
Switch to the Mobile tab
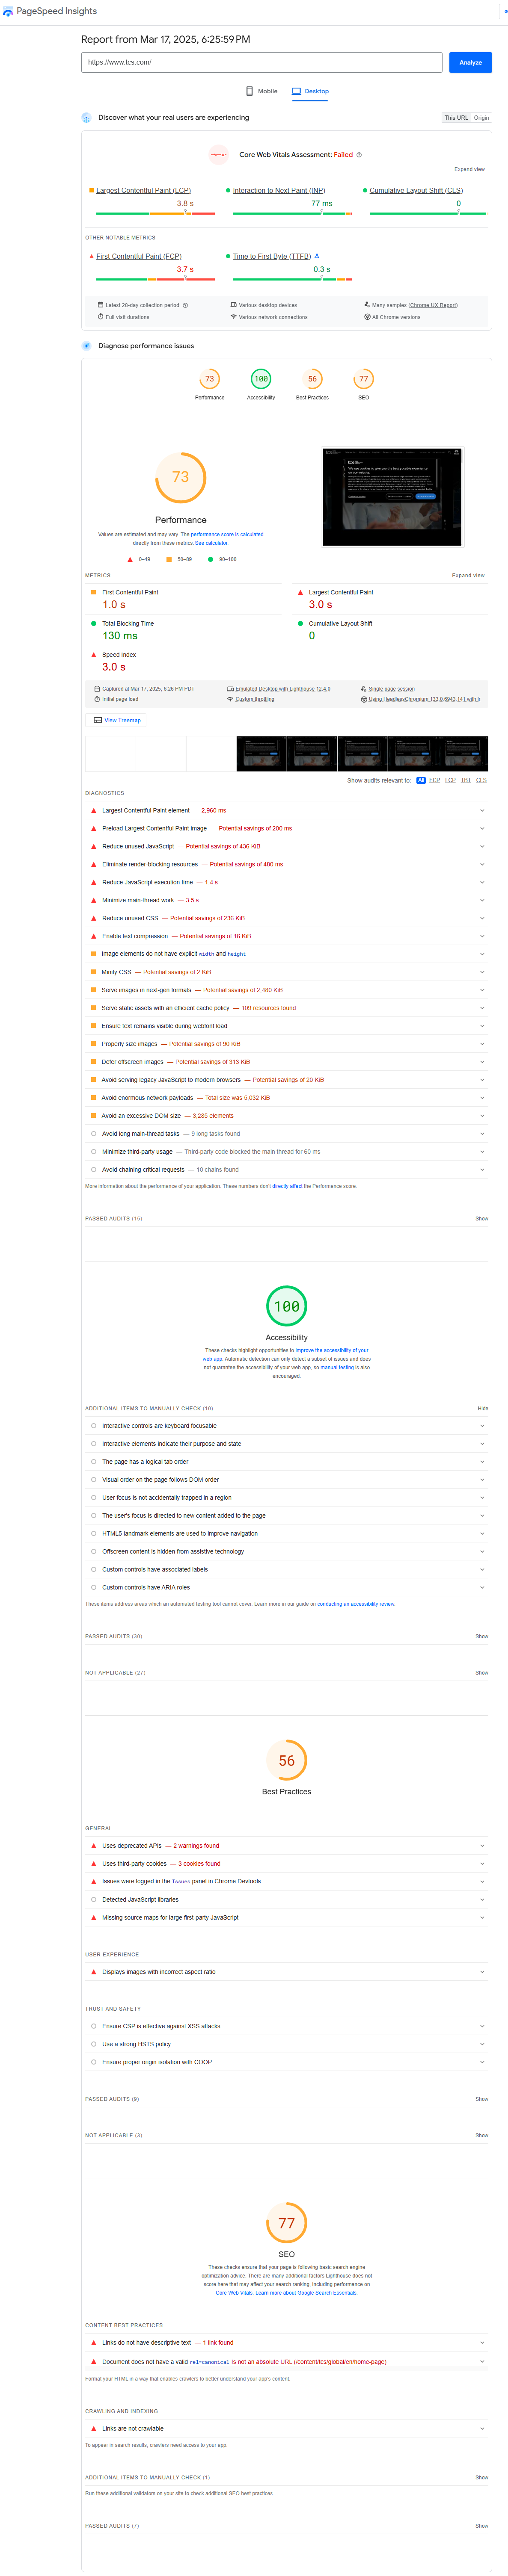pos(261,91)
